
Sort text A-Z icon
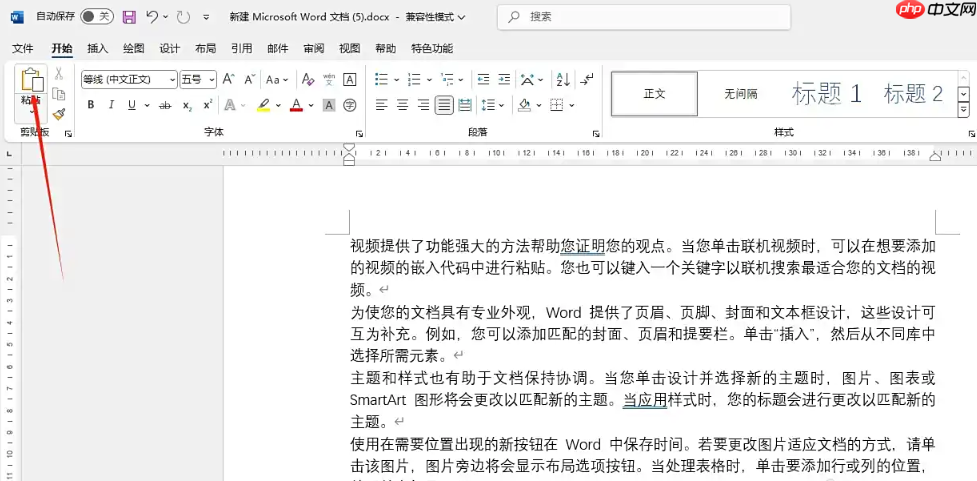[563, 79]
